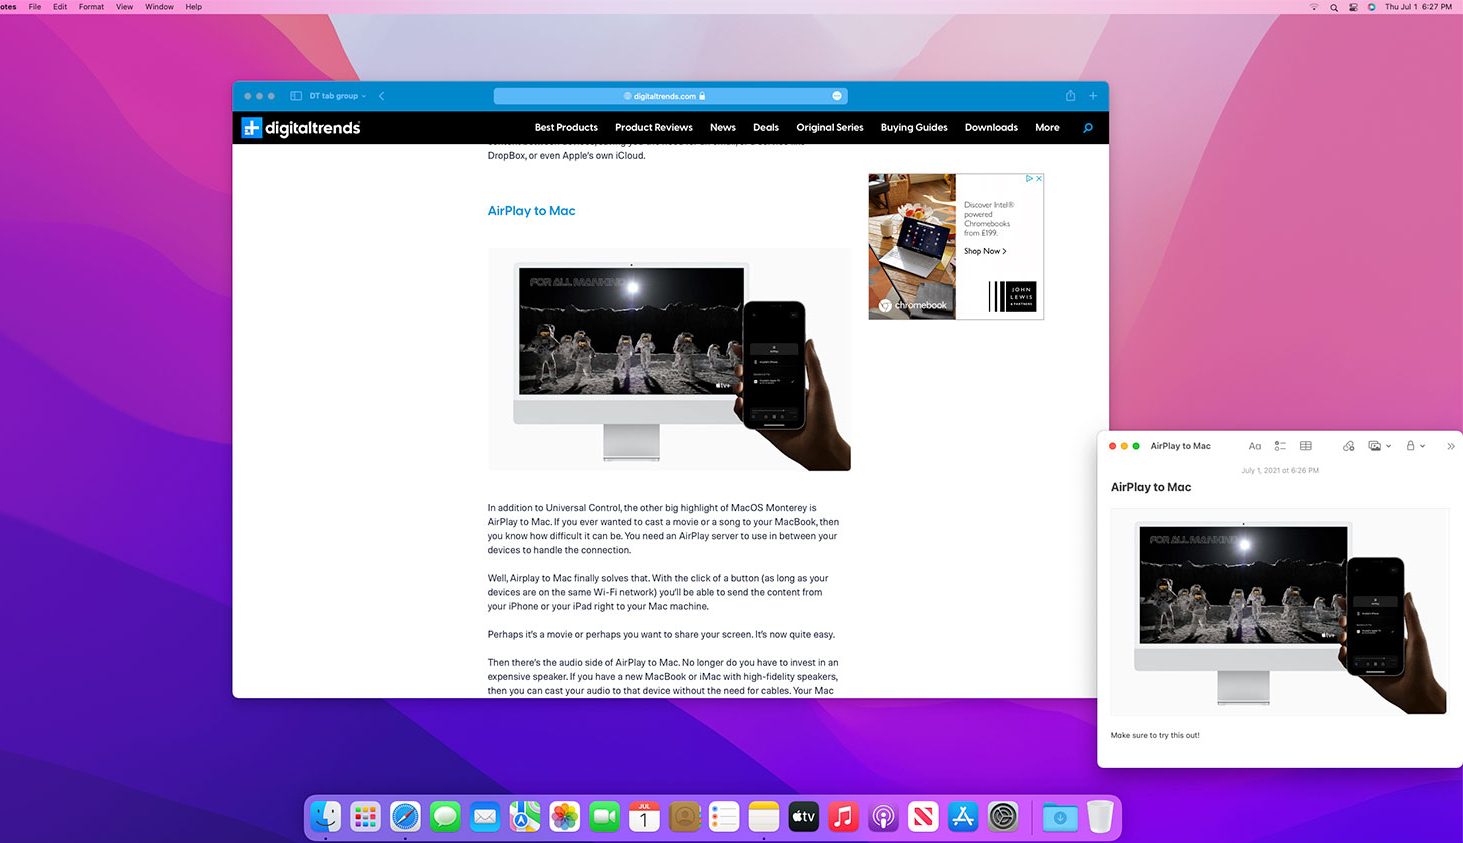Toggle the Safari reader options in address bar

click(837, 95)
